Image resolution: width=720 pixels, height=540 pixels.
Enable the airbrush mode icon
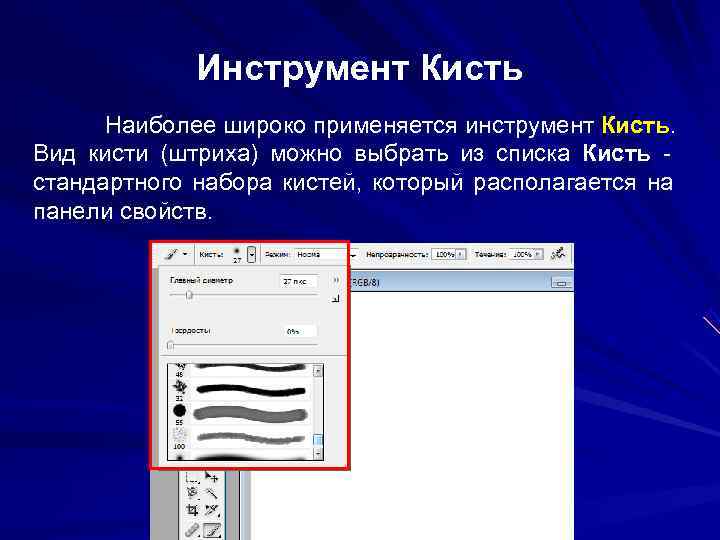pyautogui.click(x=558, y=254)
